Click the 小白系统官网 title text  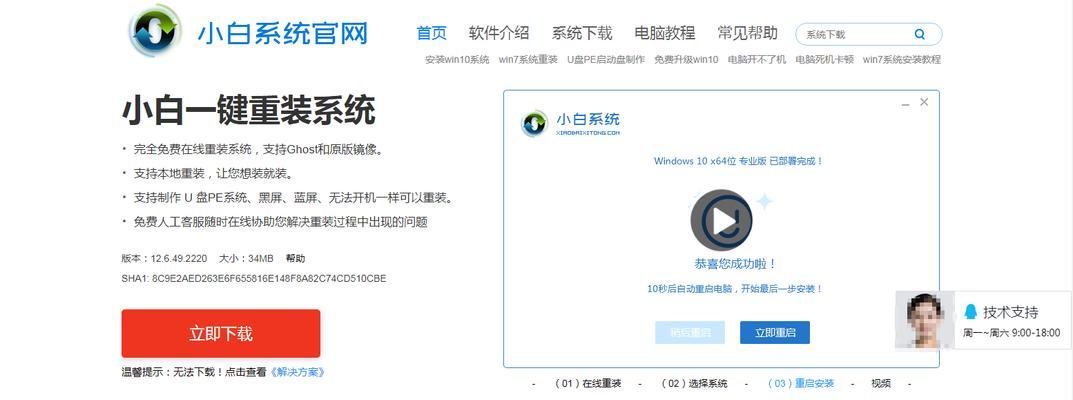pos(283,32)
